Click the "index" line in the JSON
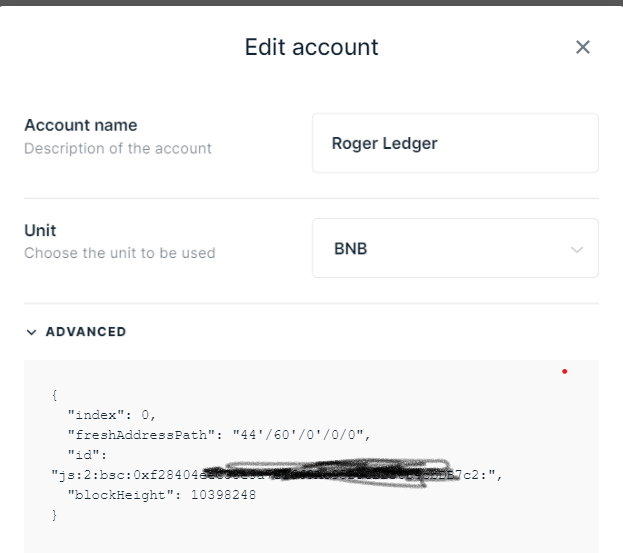This screenshot has height=553, width=623. point(112,415)
